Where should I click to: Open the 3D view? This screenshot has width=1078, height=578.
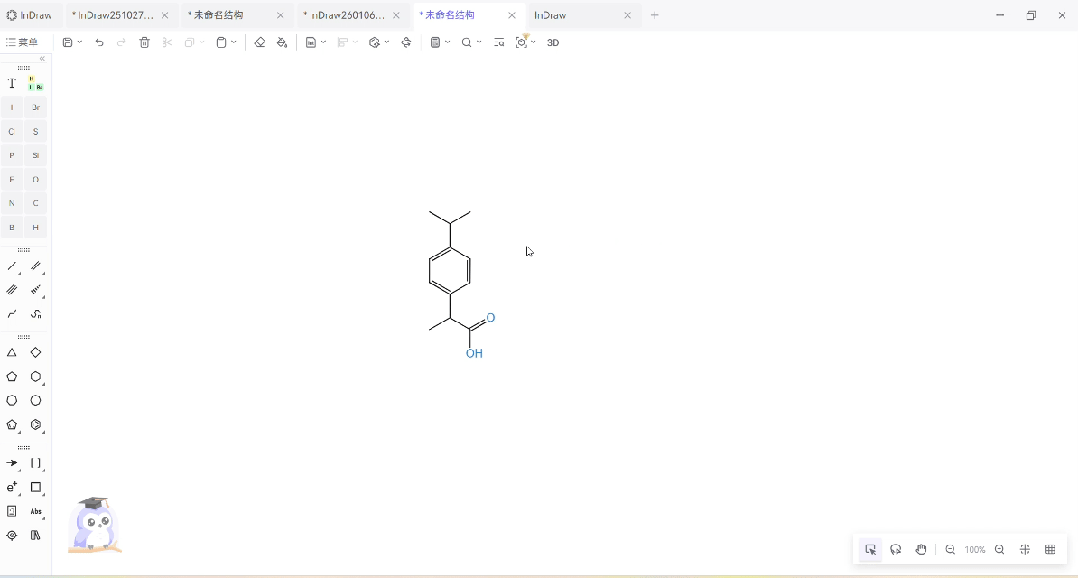click(553, 43)
